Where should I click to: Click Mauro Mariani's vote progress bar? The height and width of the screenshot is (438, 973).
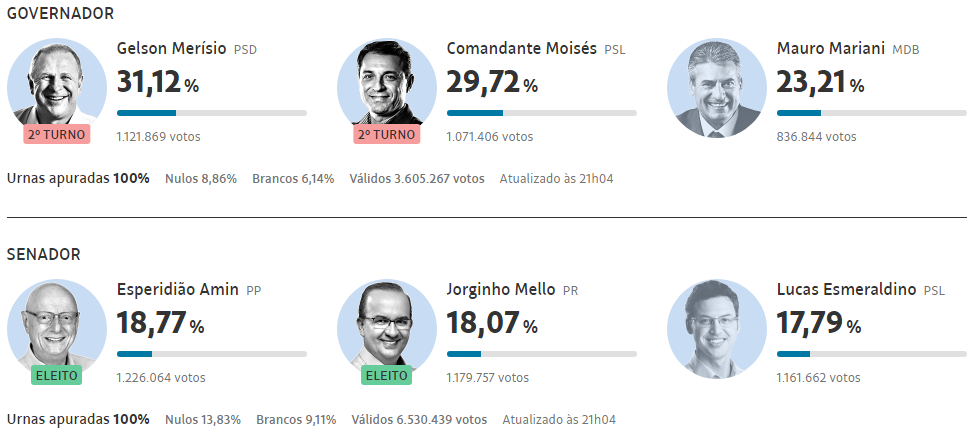click(x=871, y=113)
